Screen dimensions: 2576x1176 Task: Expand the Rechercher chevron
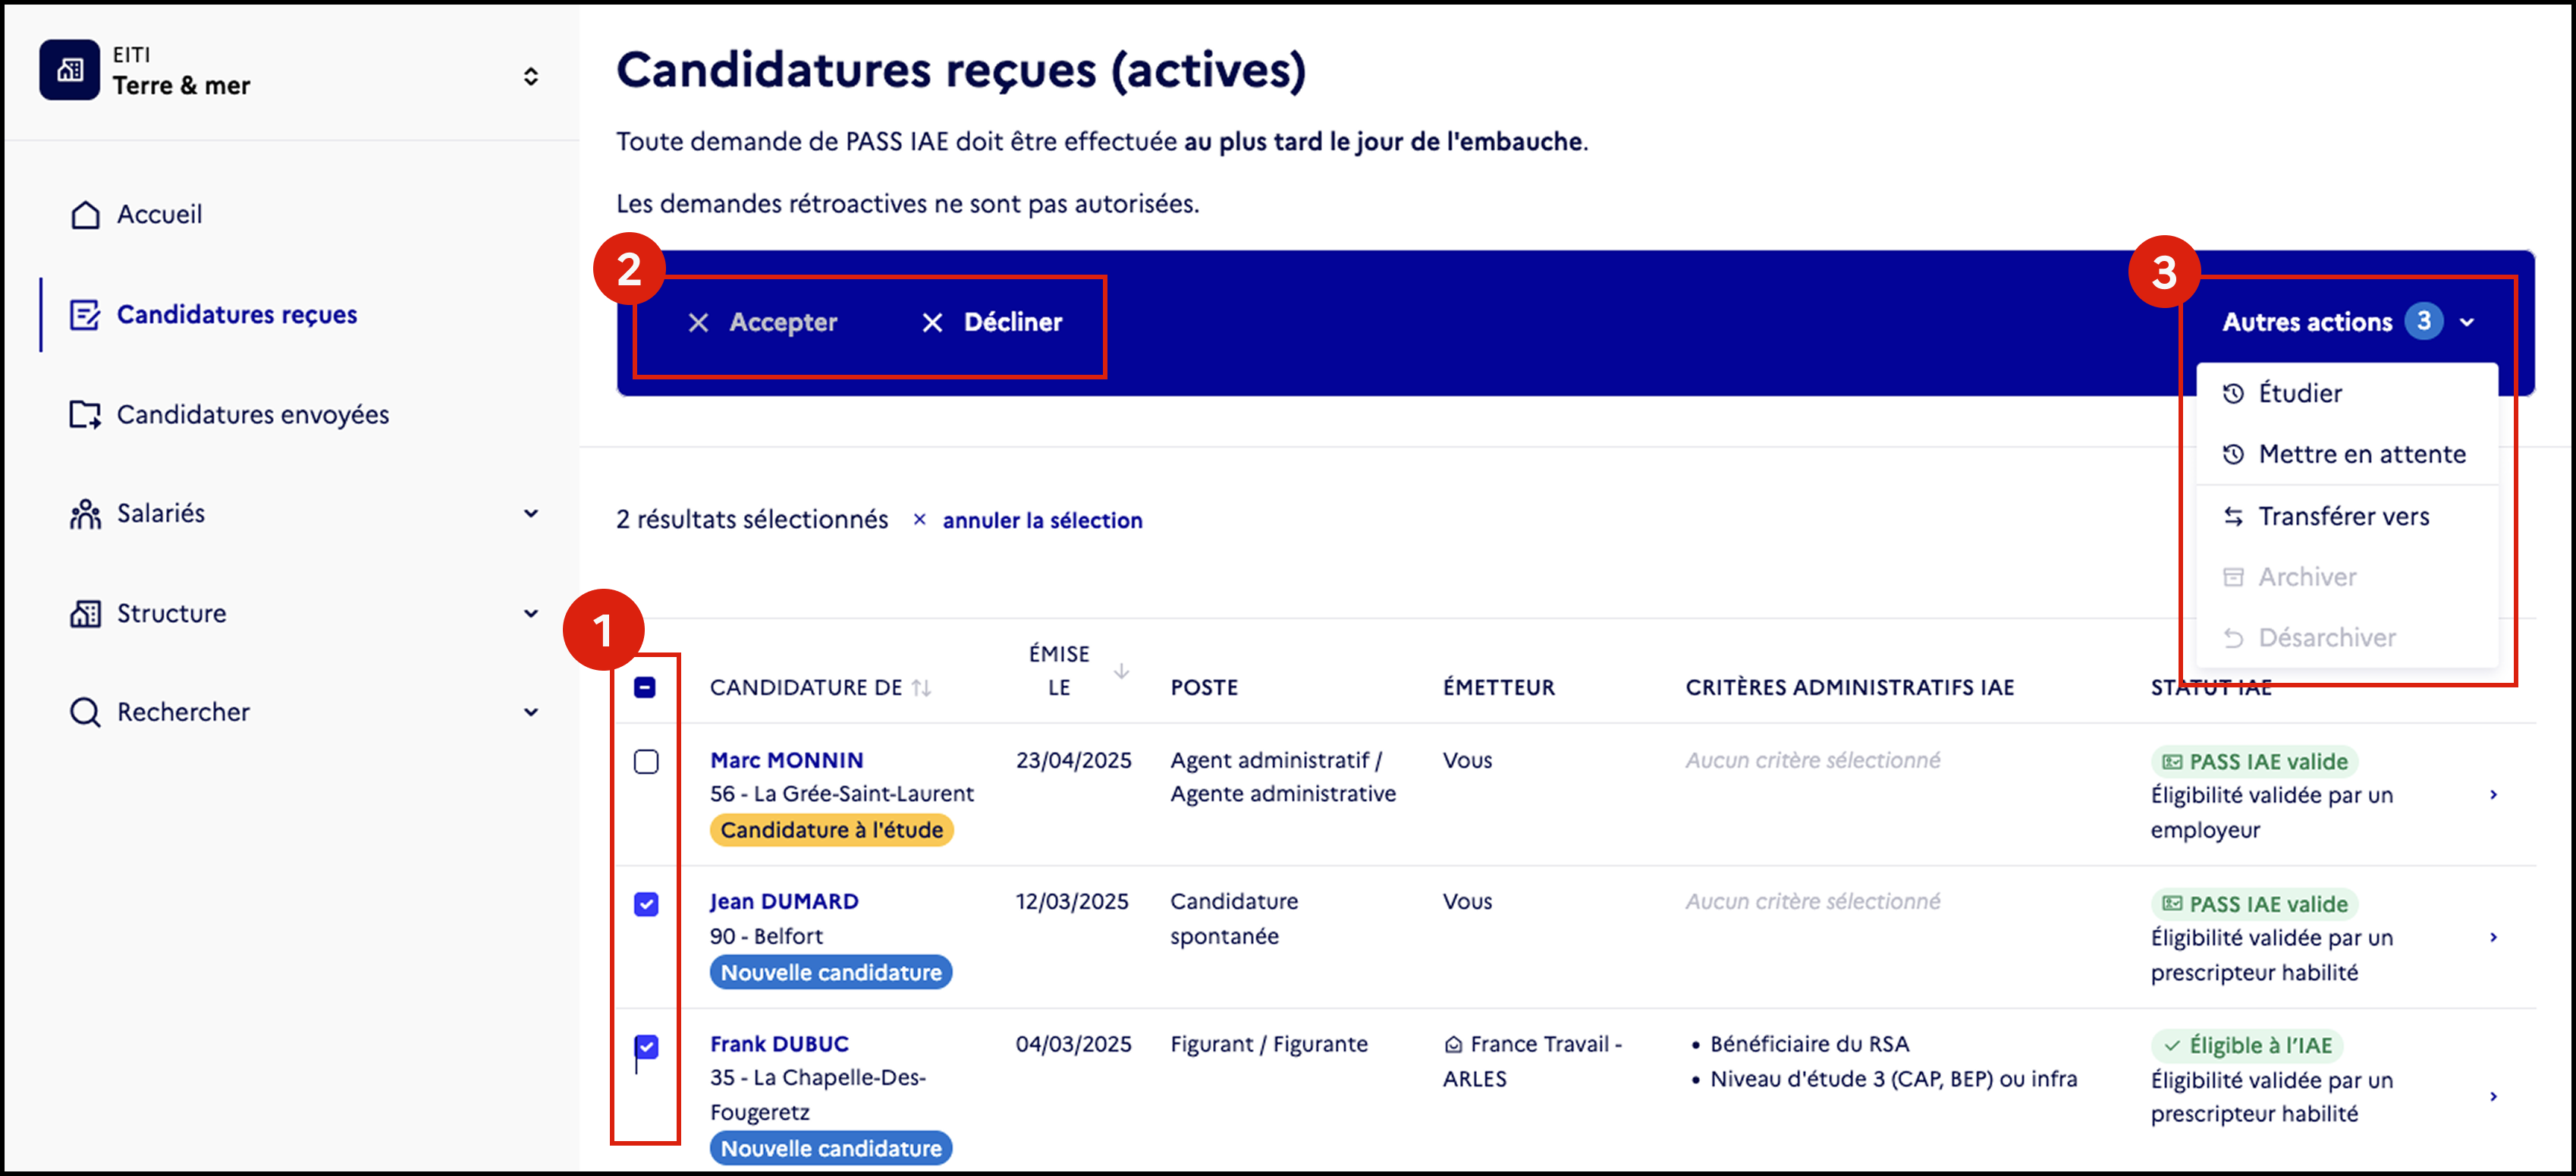(531, 712)
